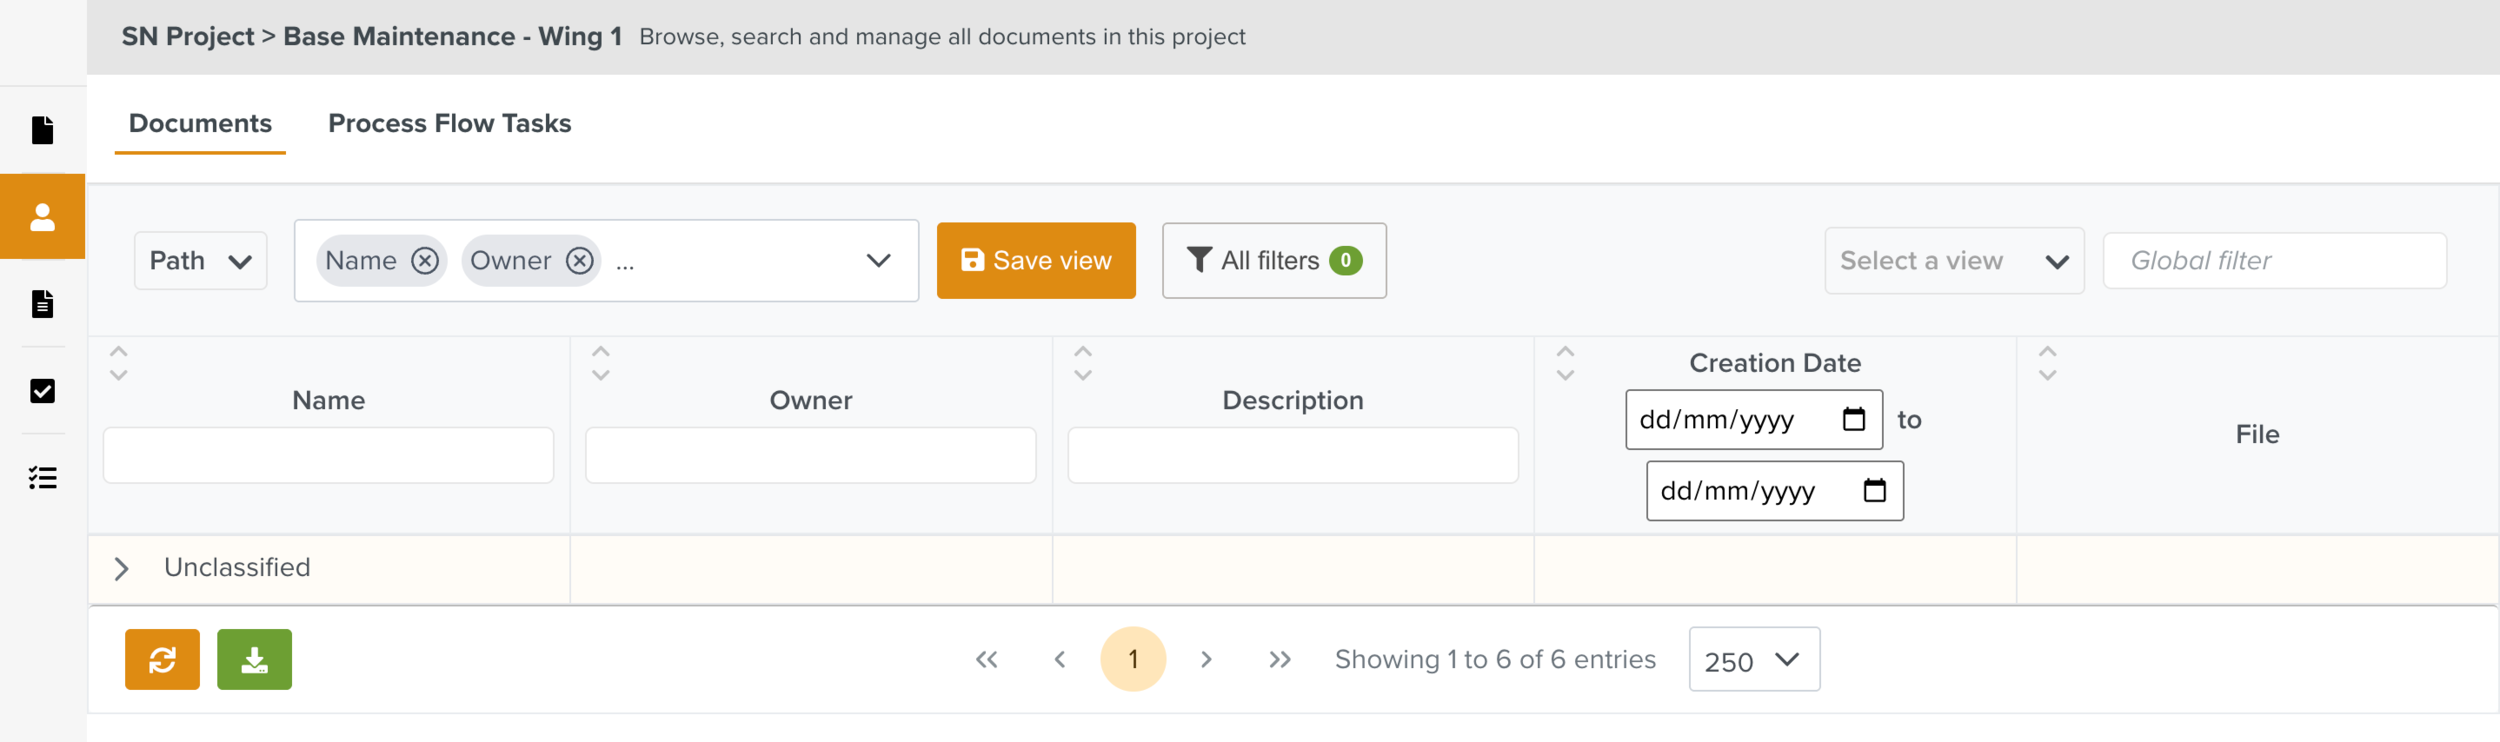Viewport: 2500px width, 742px height.
Task: Toggle sort on the Creation Date column
Action: pos(1566,363)
